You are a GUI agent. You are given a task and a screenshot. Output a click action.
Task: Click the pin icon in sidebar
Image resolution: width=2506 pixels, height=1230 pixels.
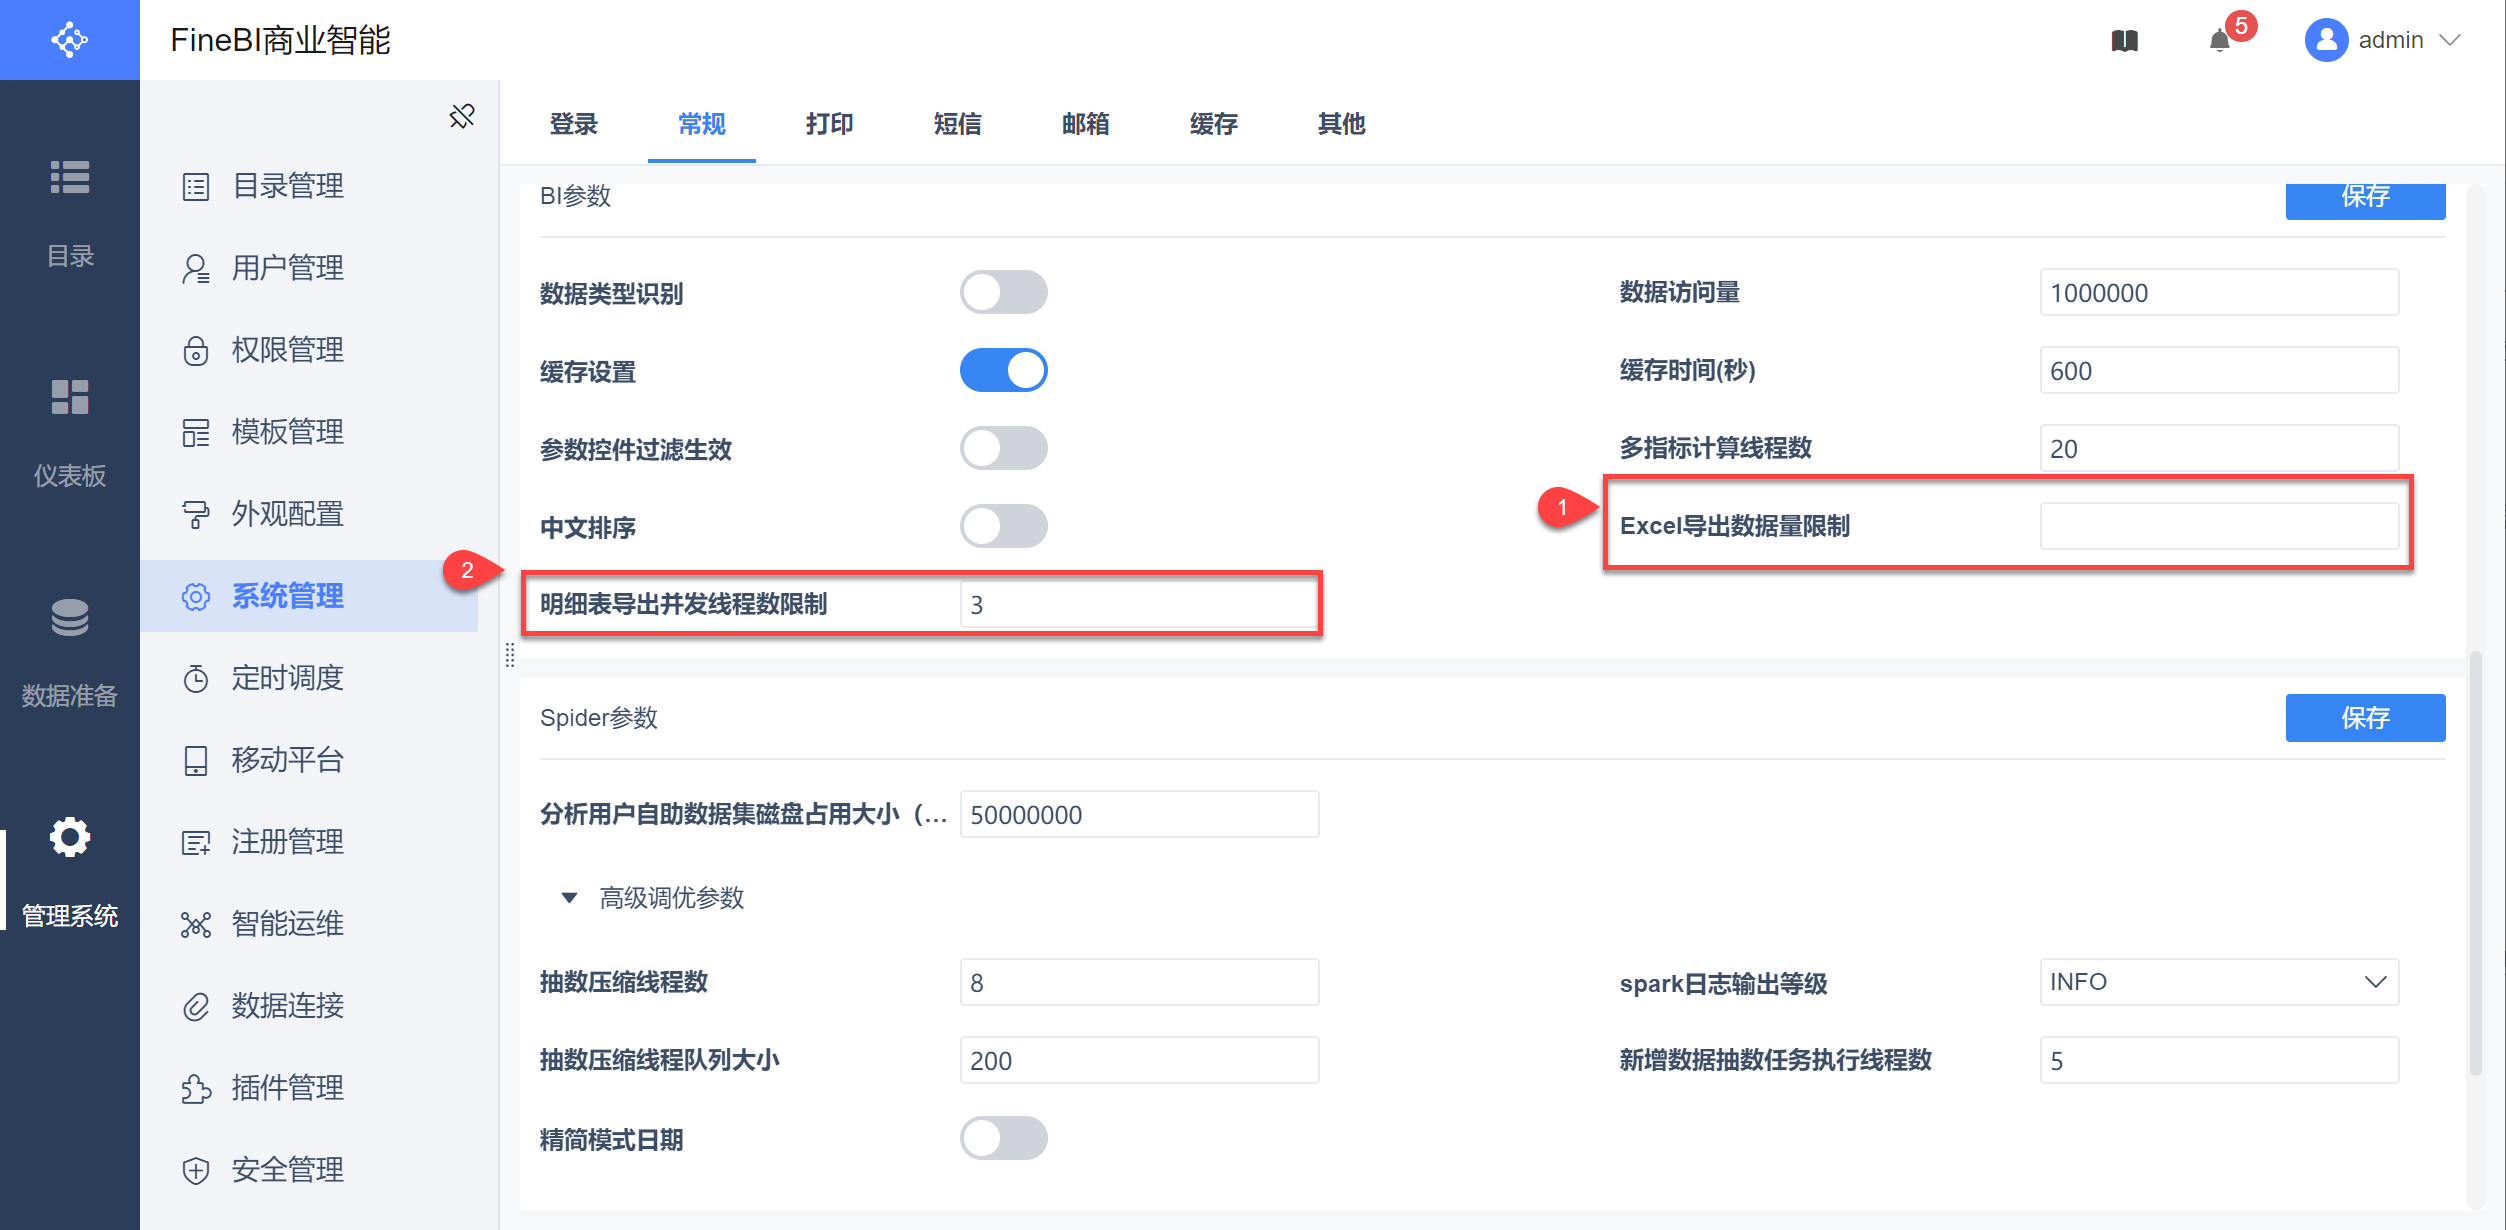pyautogui.click(x=461, y=117)
